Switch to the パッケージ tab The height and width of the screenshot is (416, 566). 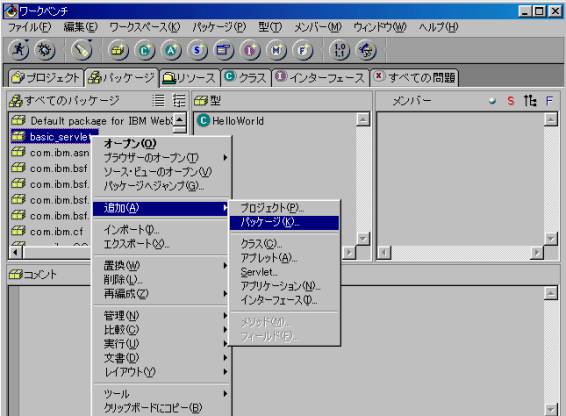click(122, 77)
